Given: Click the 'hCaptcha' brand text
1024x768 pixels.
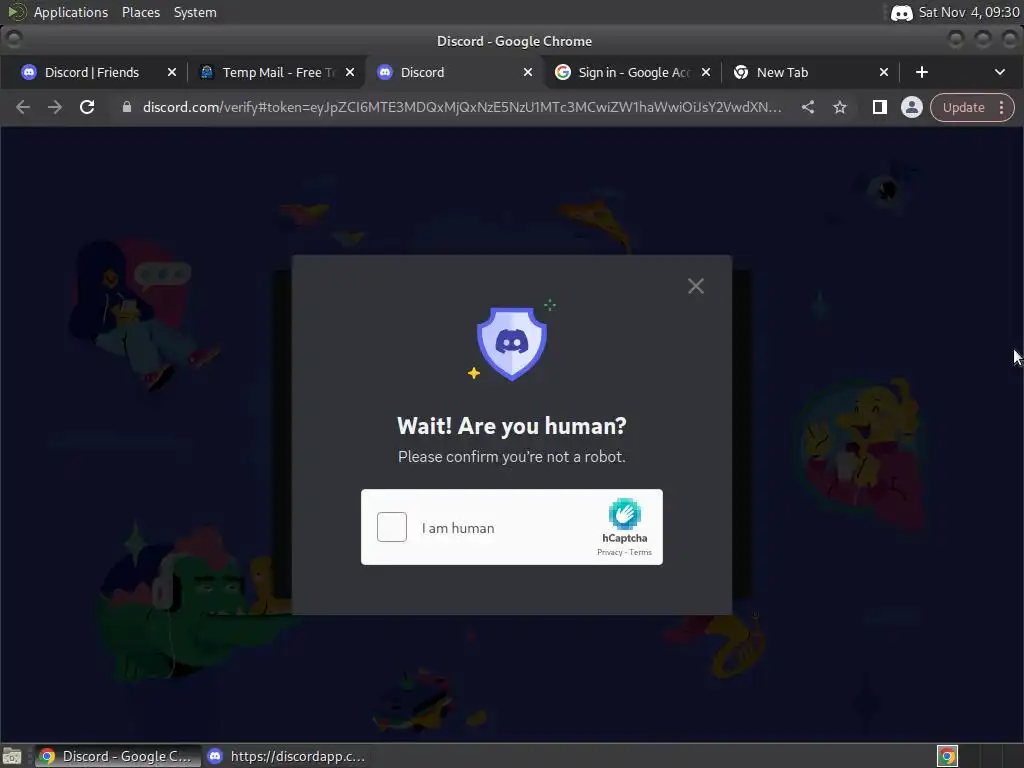Looking at the screenshot, I should click(624, 538).
